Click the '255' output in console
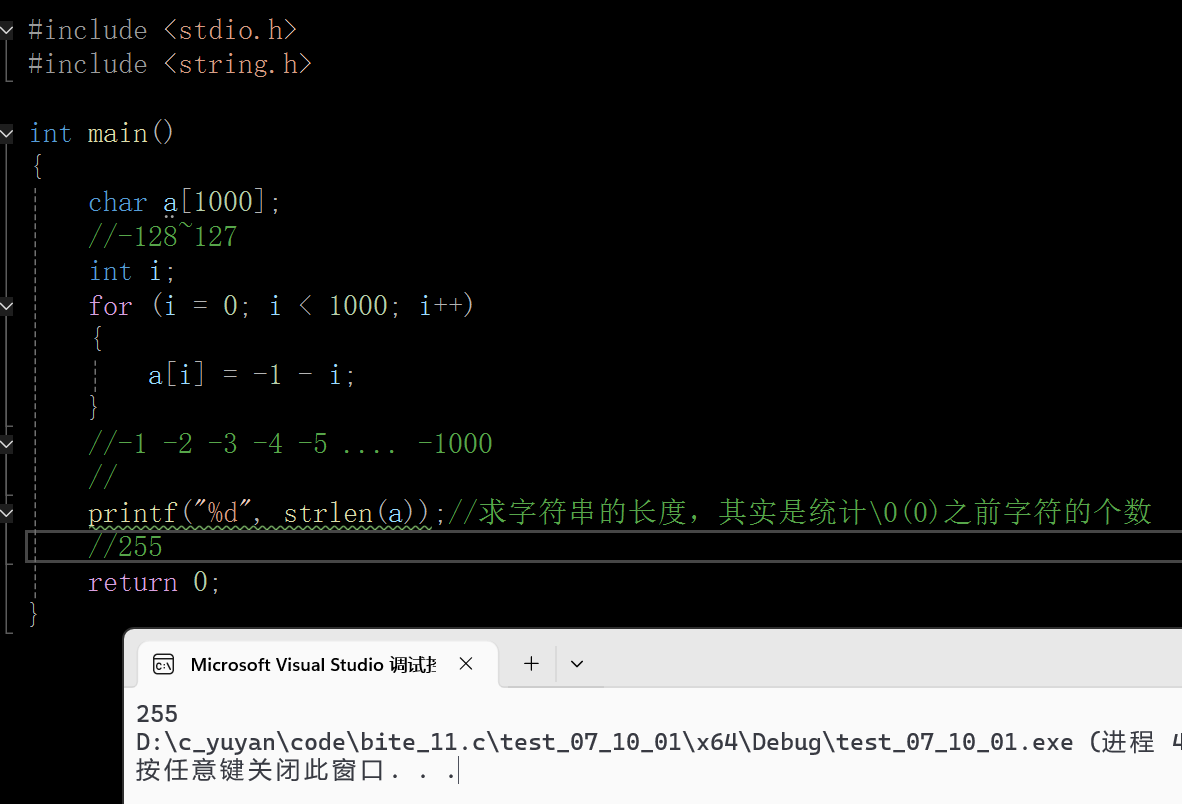 (157, 714)
